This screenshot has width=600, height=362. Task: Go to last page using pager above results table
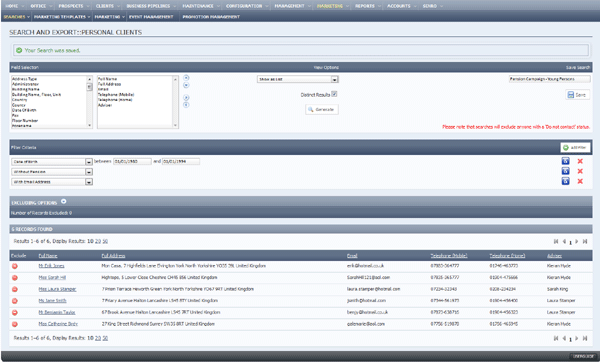[x=585, y=241]
